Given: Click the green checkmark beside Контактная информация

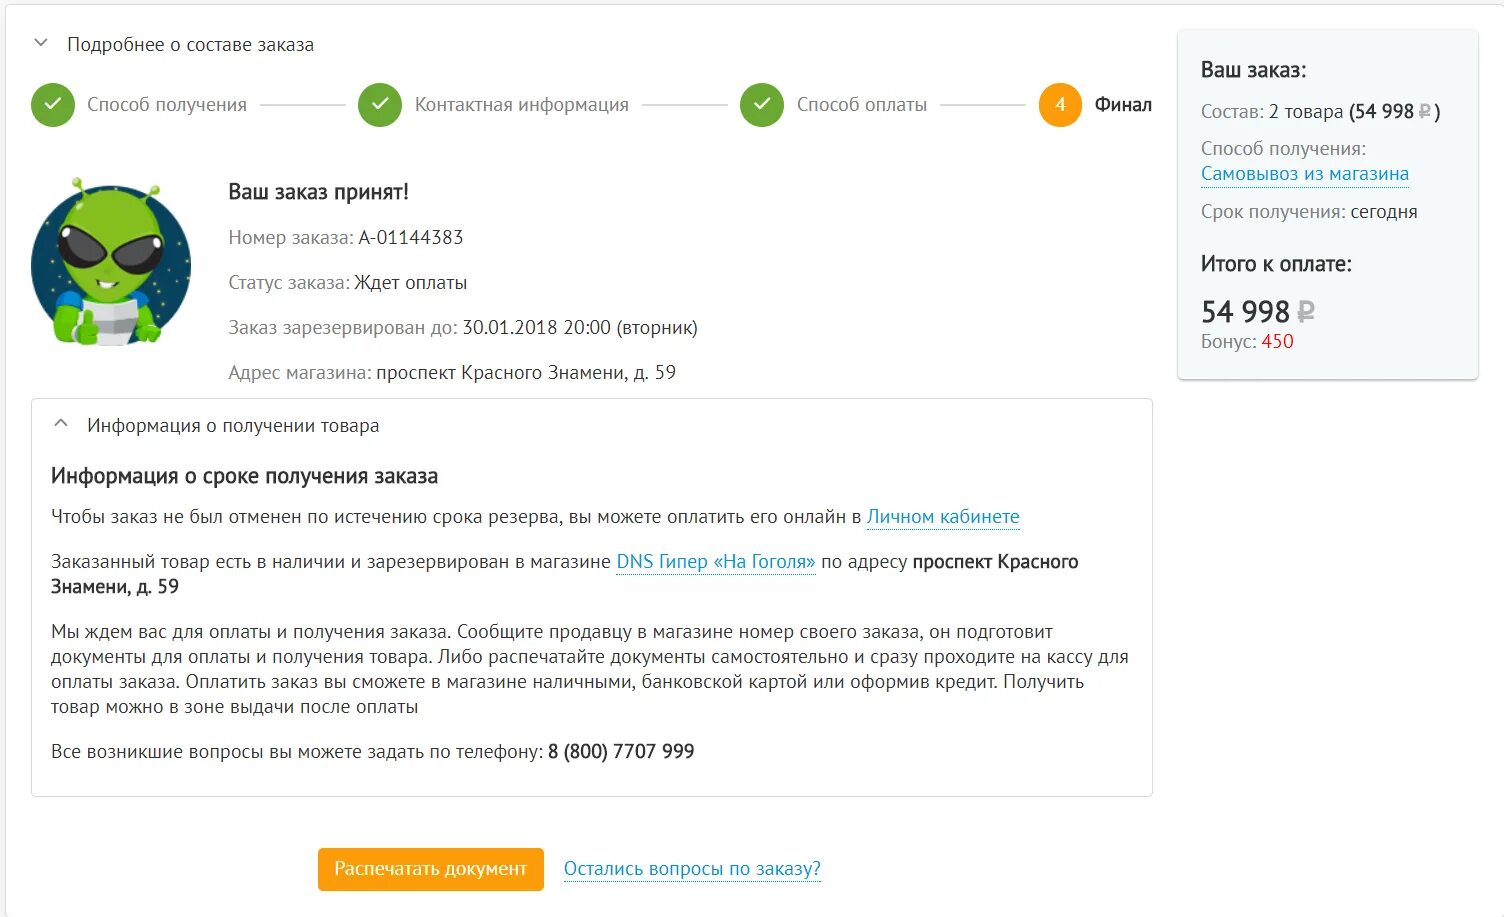Looking at the screenshot, I should [x=380, y=105].
